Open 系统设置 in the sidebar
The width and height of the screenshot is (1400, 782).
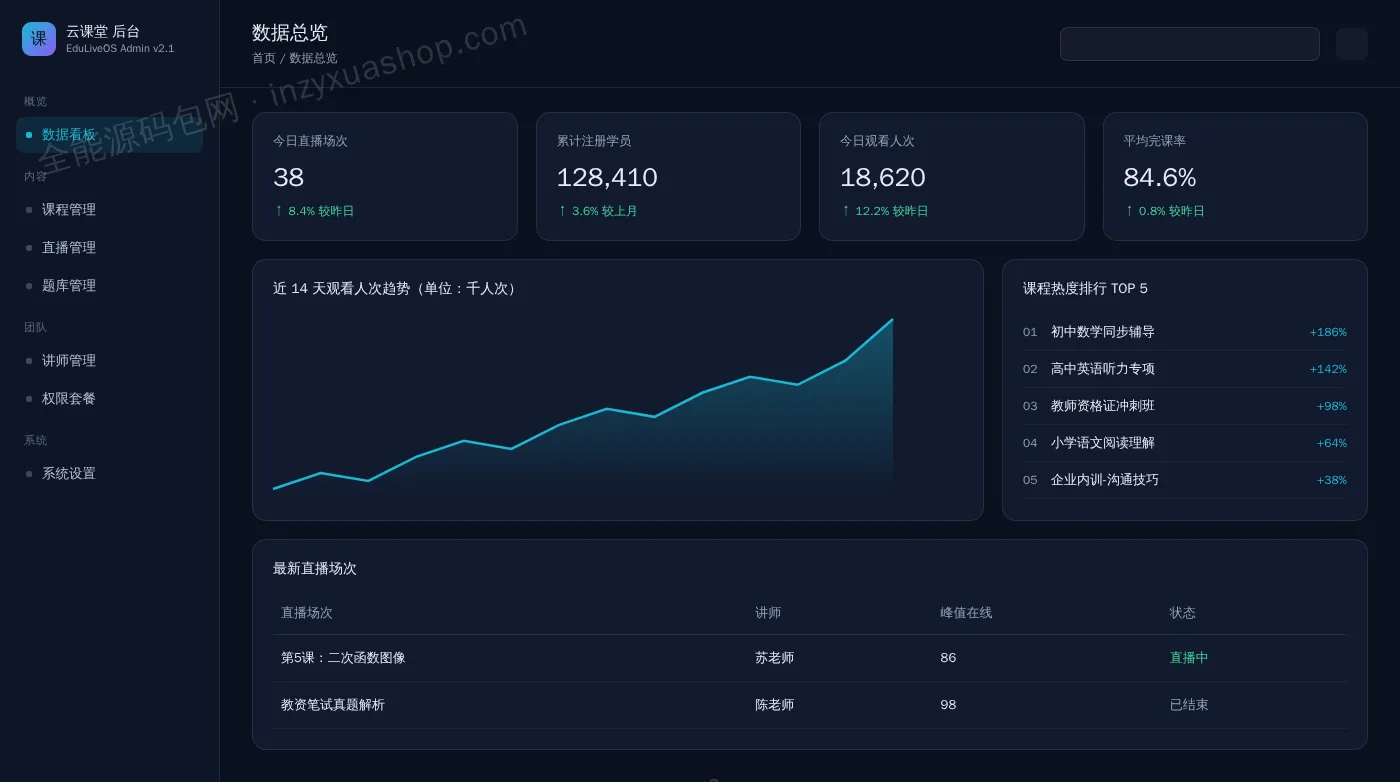(x=109, y=474)
